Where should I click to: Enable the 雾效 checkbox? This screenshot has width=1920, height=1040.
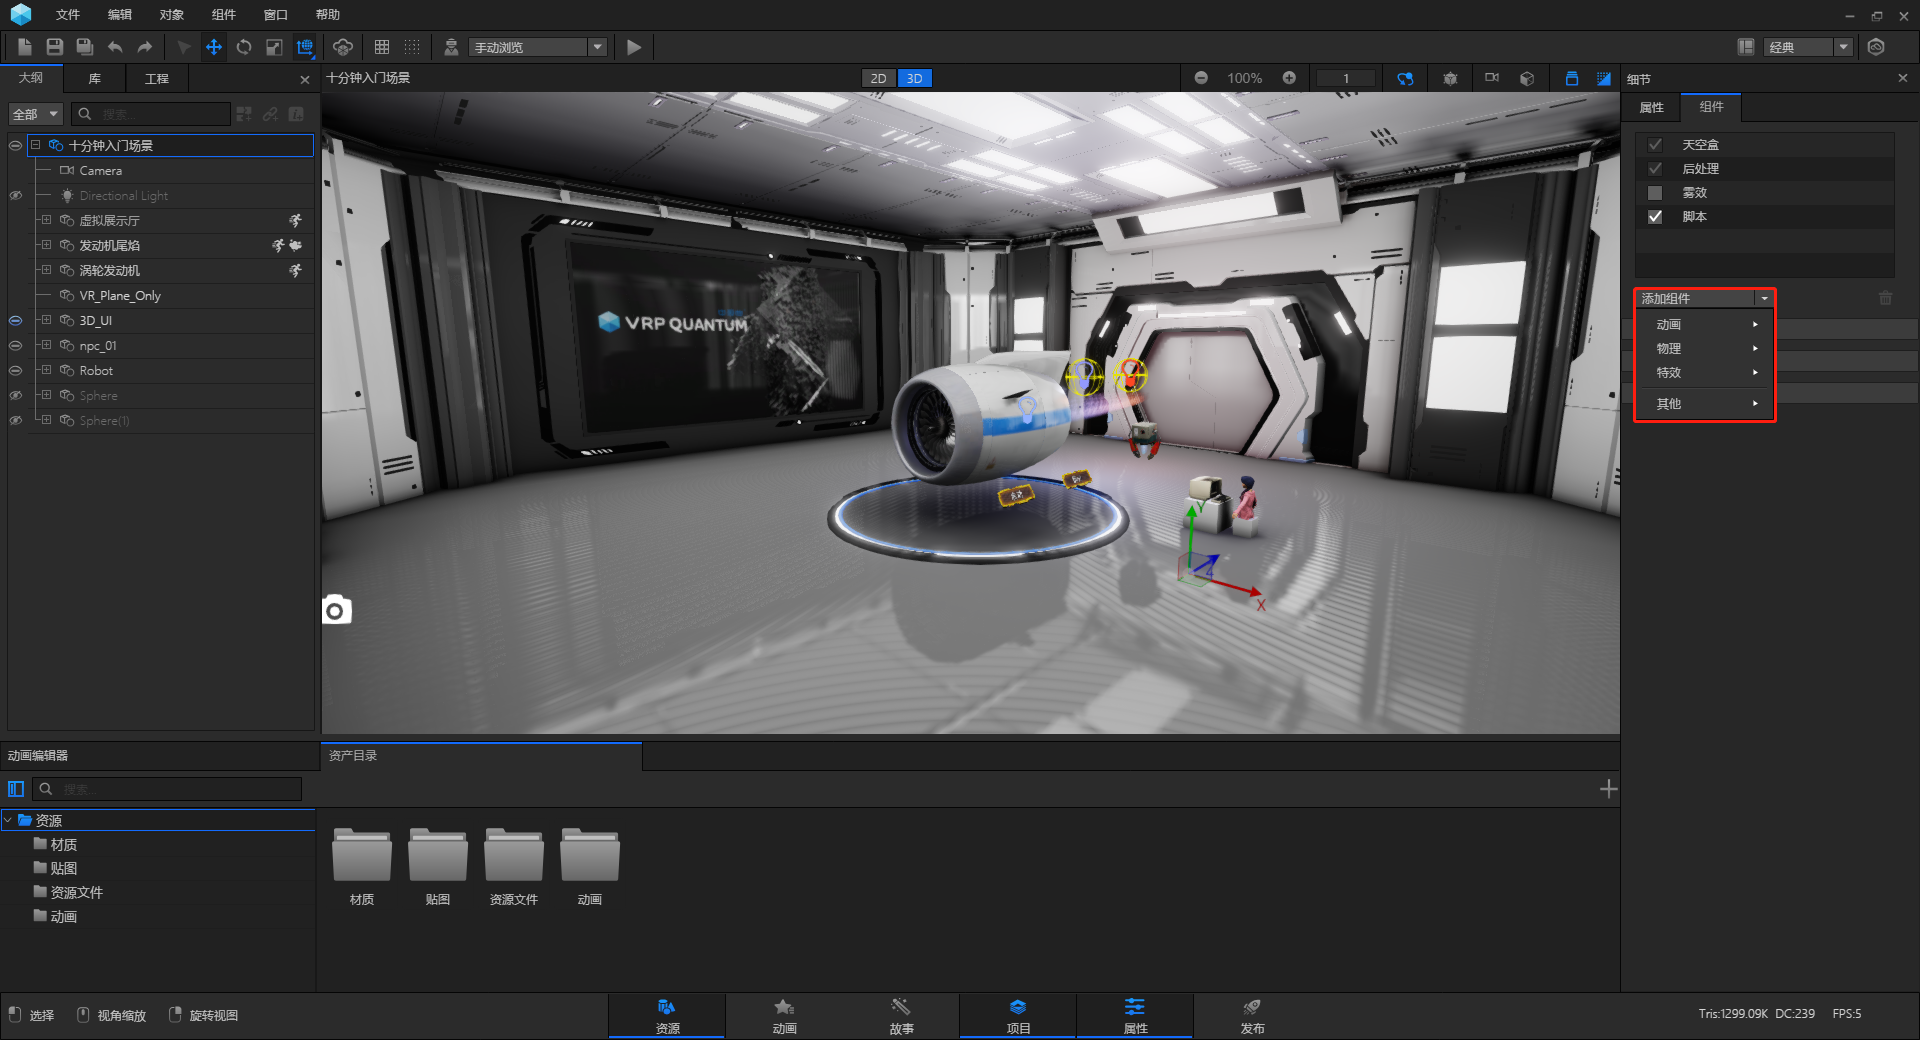(x=1655, y=193)
